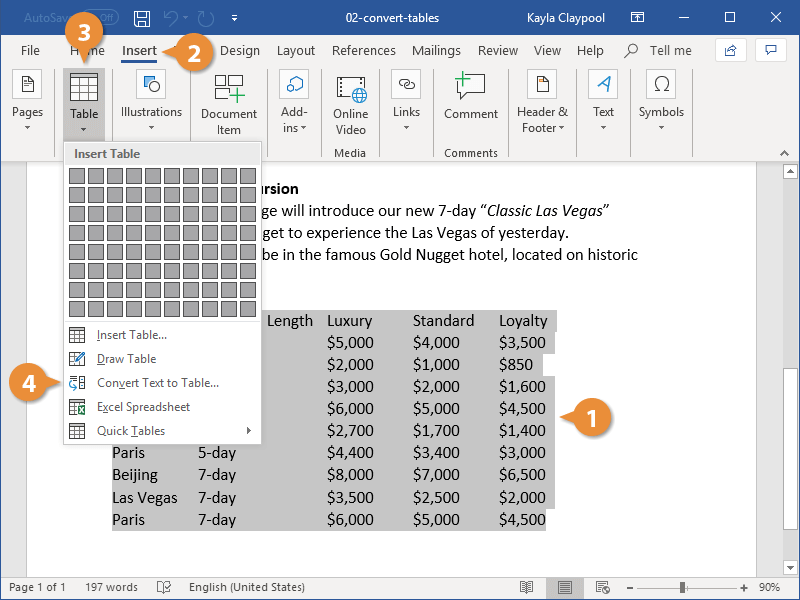800x600 pixels.
Task: Select Excel Spreadsheet from table menu
Action: click(143, 407)
